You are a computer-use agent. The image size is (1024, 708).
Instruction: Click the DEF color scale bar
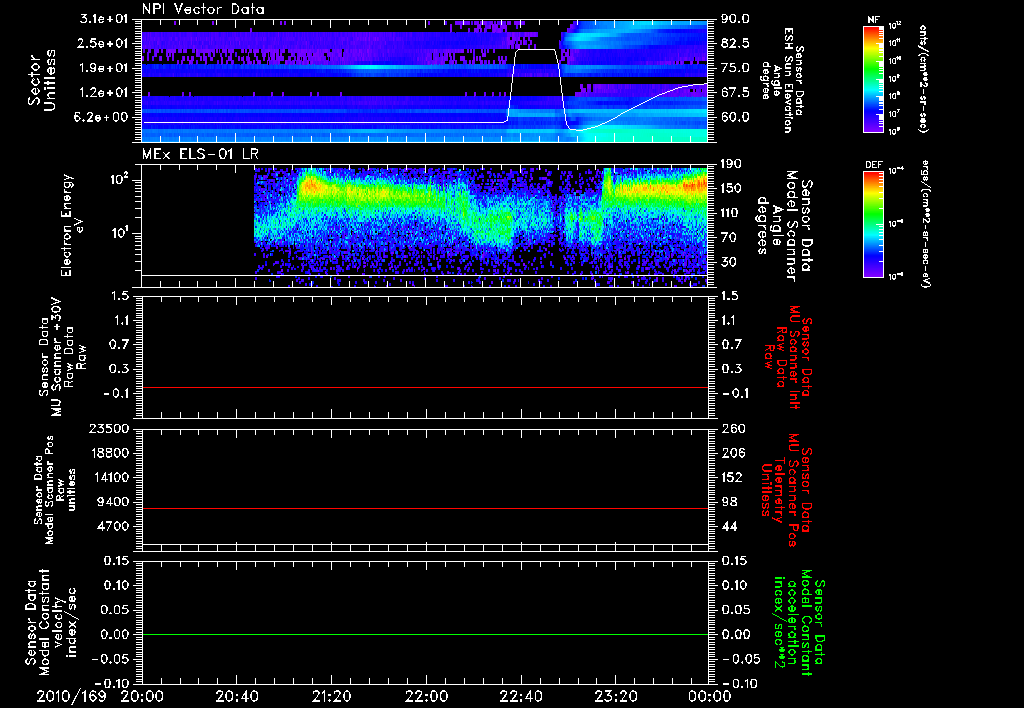874,224
